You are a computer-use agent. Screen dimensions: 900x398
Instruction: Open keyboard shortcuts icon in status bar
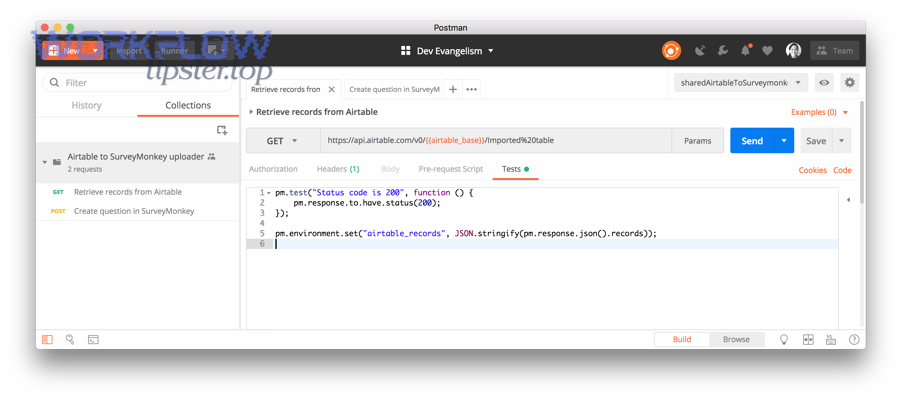tap(831, 339)
